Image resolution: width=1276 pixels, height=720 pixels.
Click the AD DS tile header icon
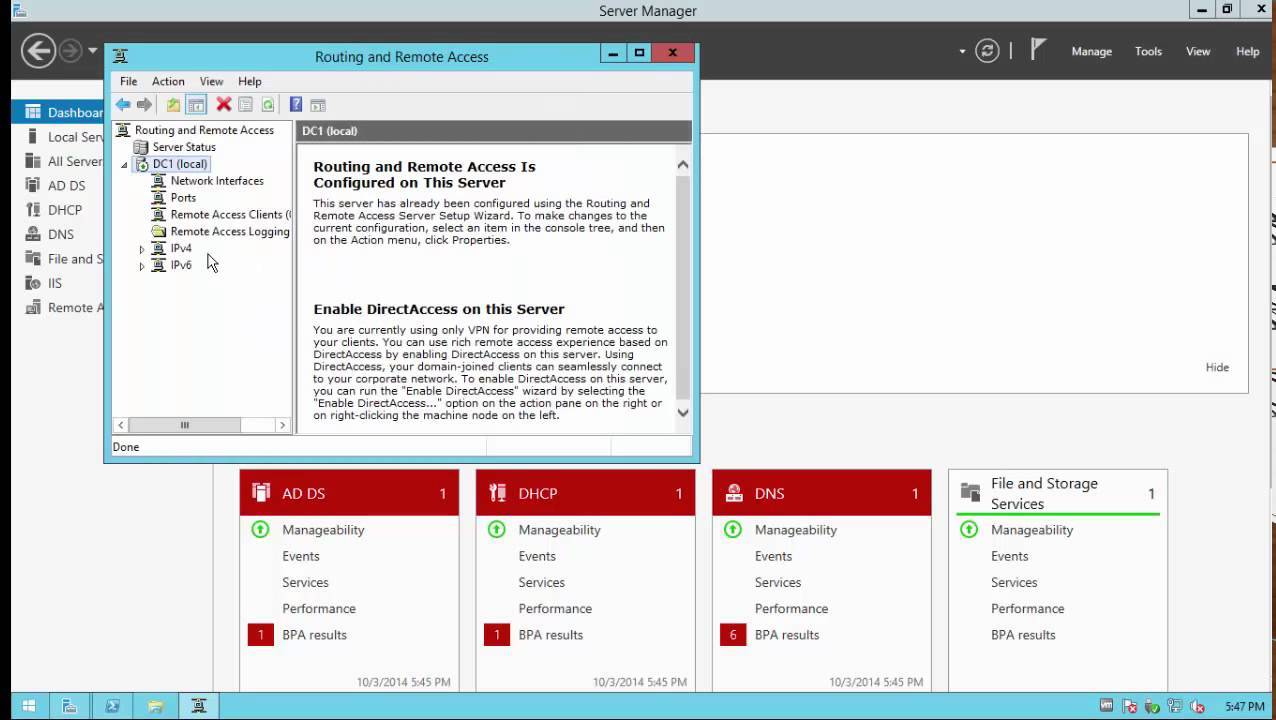coord(261,492)
